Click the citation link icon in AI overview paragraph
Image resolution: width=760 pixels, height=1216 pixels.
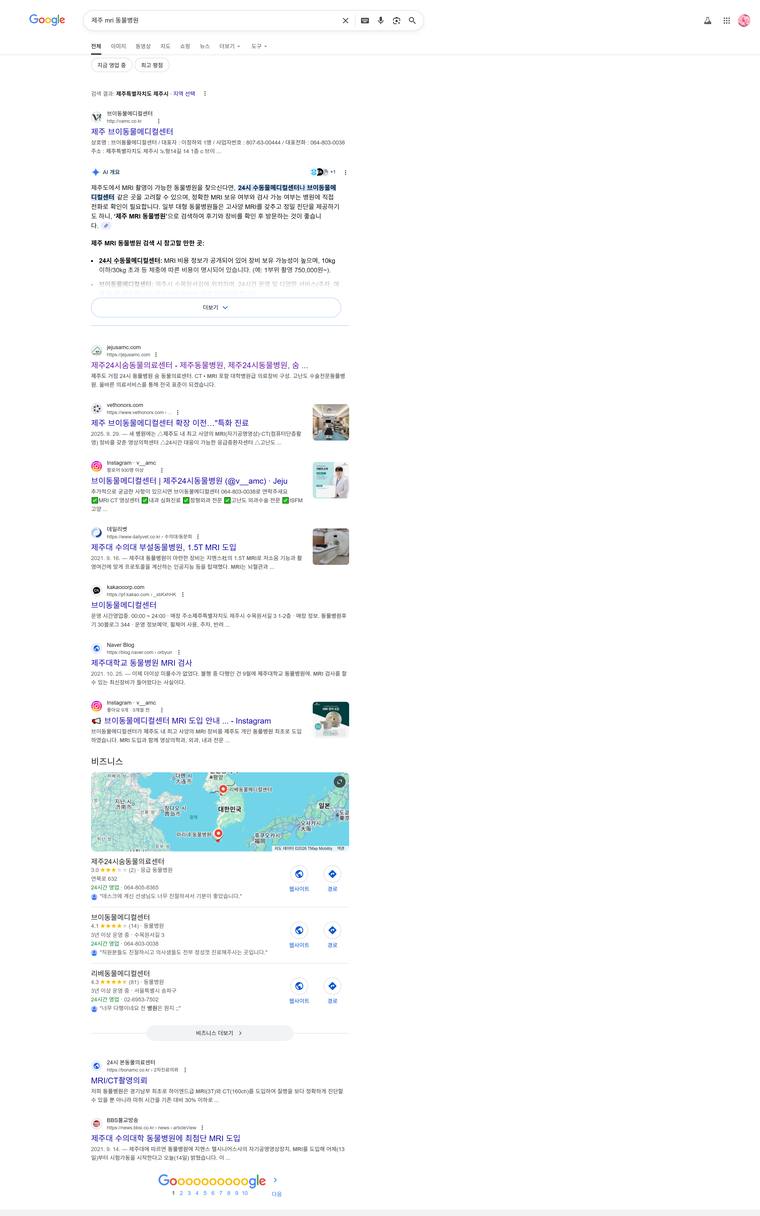(x=106, y=225)
